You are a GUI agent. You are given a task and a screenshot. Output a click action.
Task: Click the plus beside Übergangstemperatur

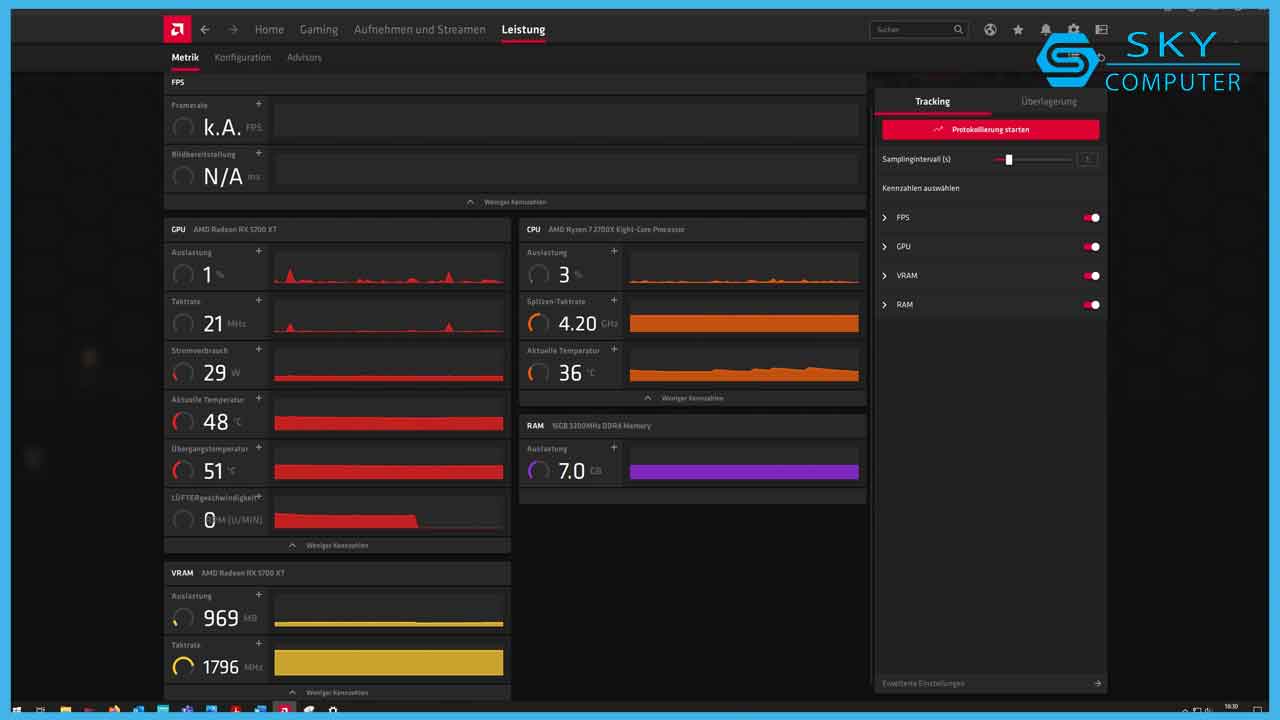[259, 447]
